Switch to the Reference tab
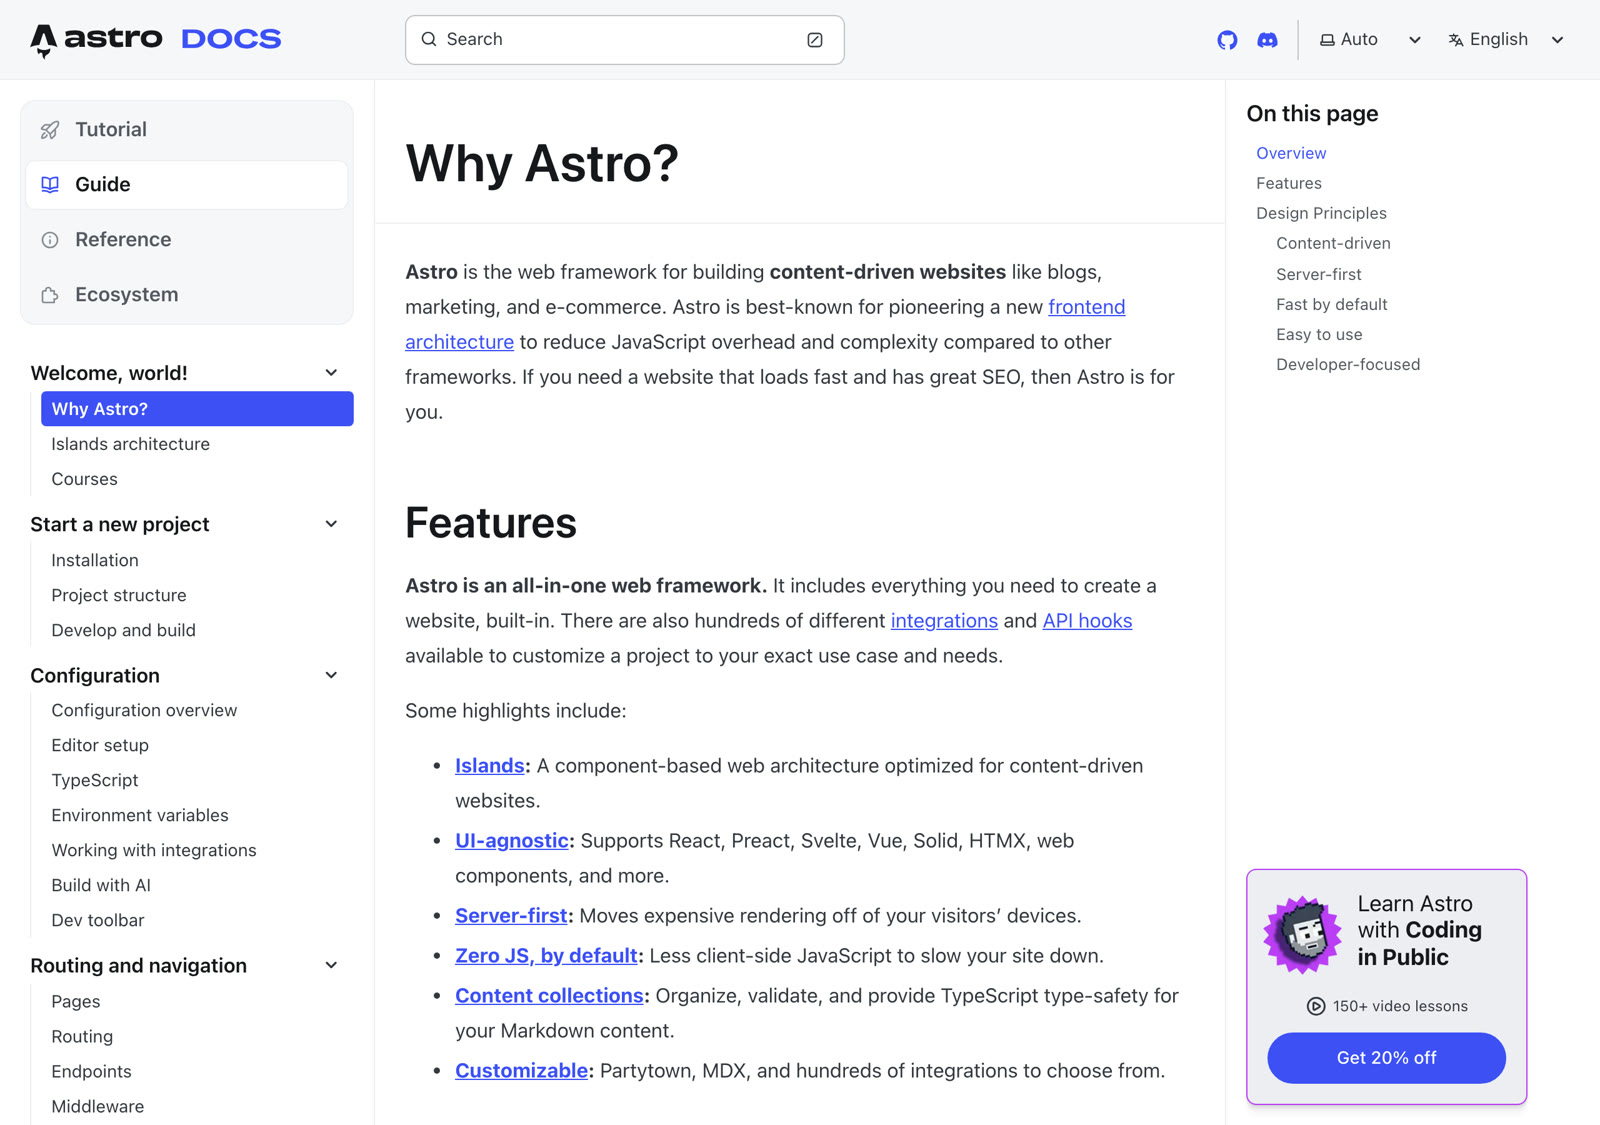 tap(187, 240)
